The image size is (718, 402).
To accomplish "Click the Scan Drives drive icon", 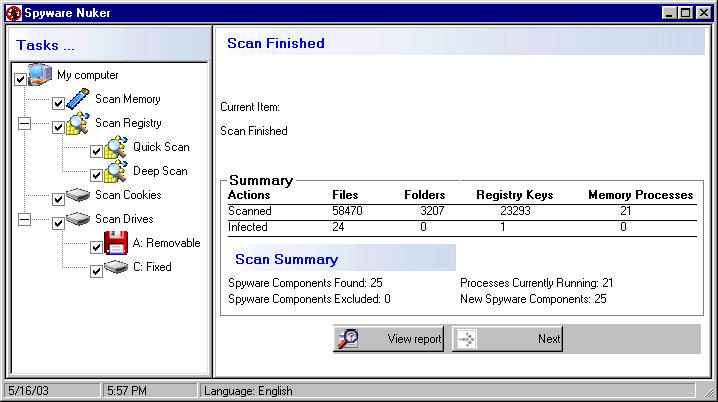I will 78,219.
